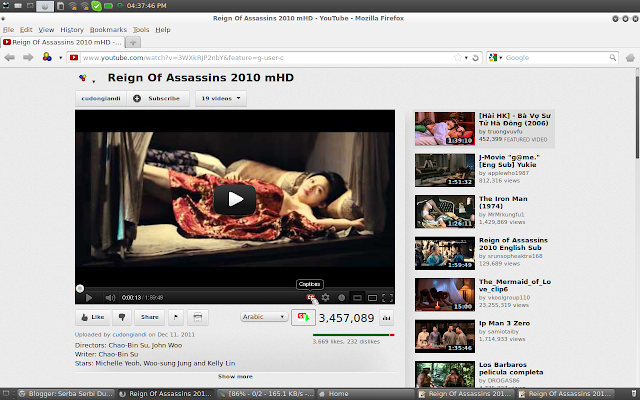
Task: Click the green checkmark tray icon
Action: 96,6
